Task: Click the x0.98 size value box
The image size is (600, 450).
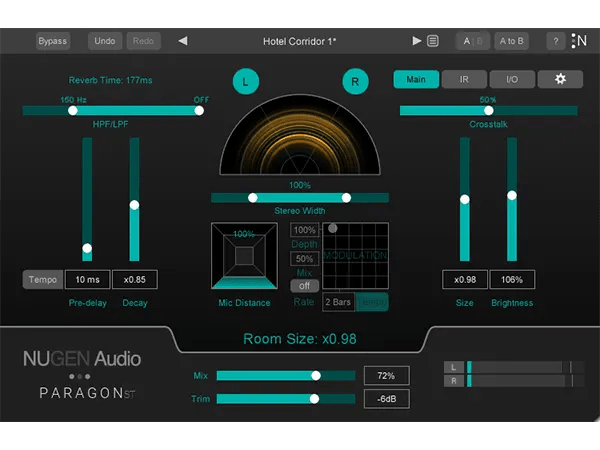Action: (465, 279)
